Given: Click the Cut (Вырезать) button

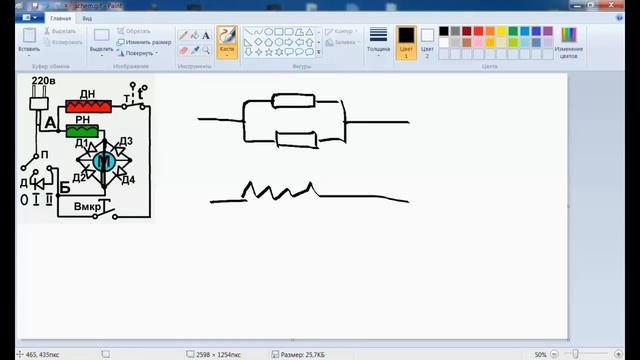Looking at the screenshot, I should coord(60,31).
